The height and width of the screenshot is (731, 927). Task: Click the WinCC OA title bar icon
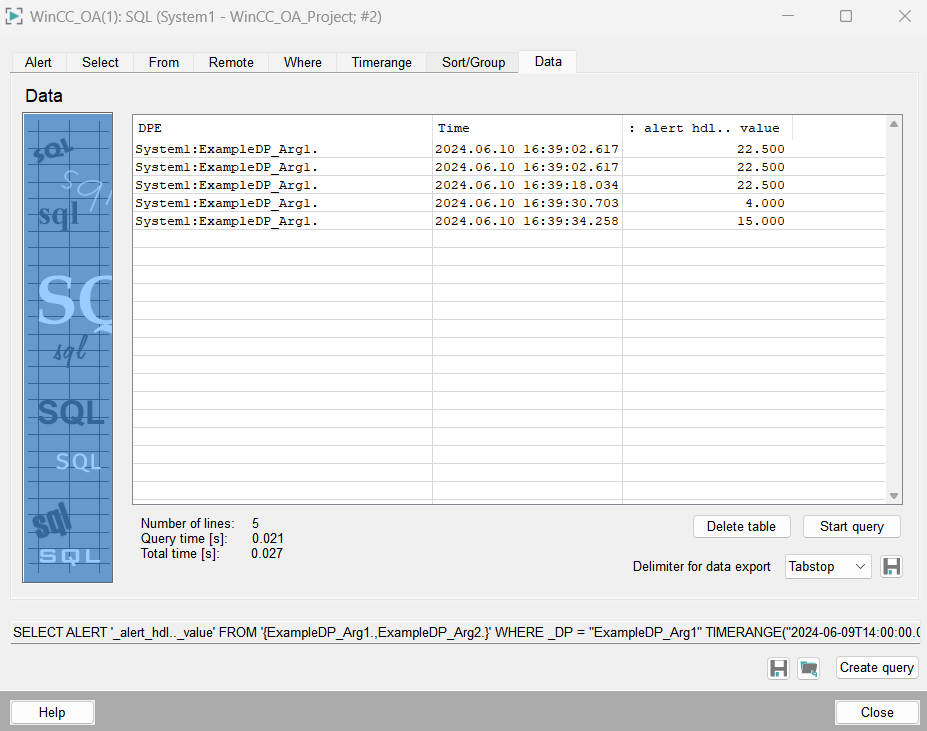15,17
